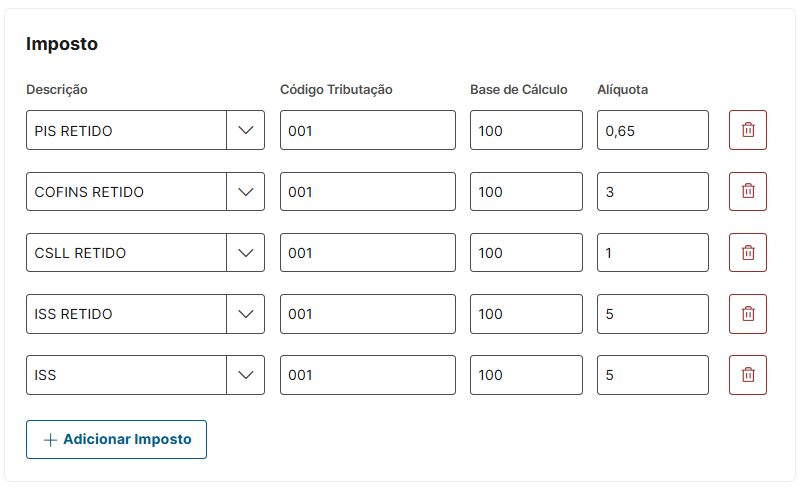Focus Base de Cálculo field of PIS RETIDO
This screenshot has height=488, width=802.
point(526,130)
